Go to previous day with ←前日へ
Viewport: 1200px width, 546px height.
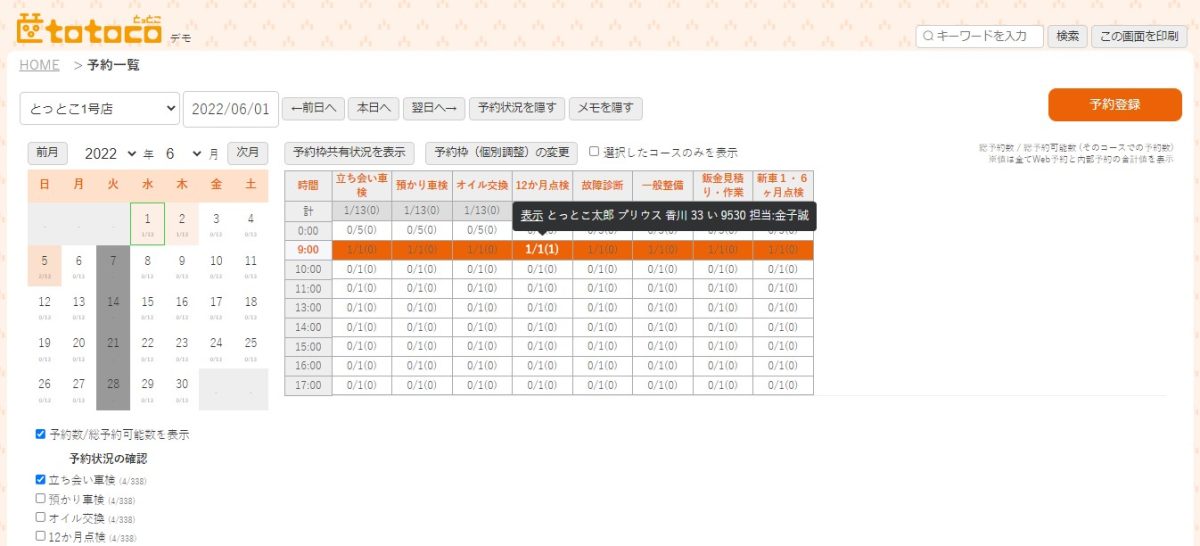click(314, 108)
